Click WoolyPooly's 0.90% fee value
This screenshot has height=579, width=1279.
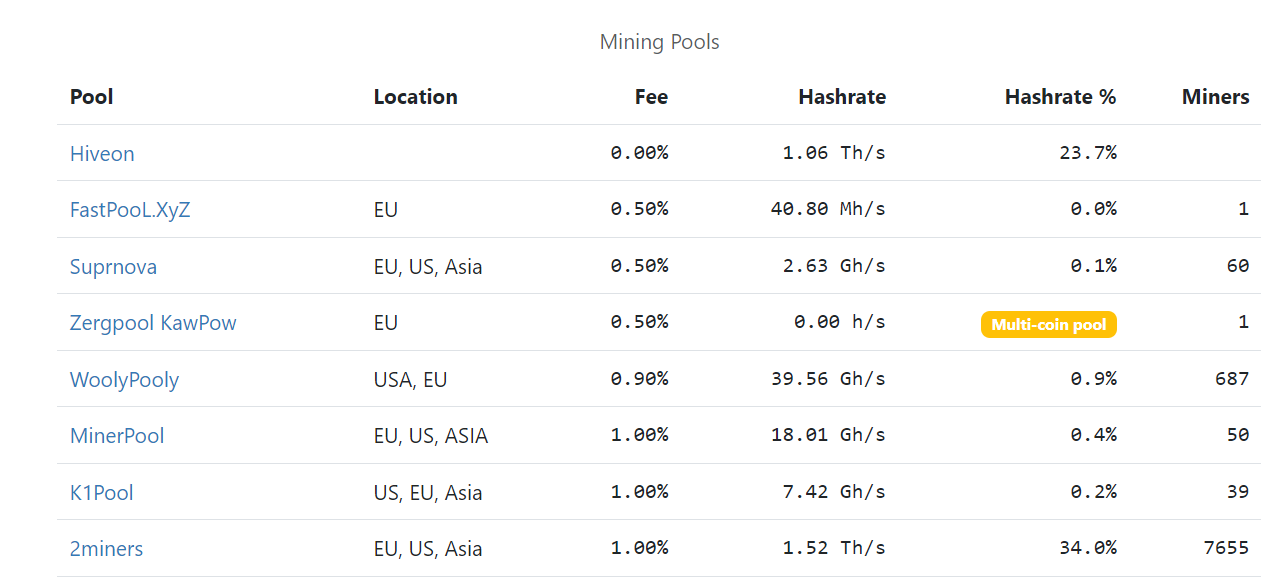pyautogui.click(x=639, y=379)
